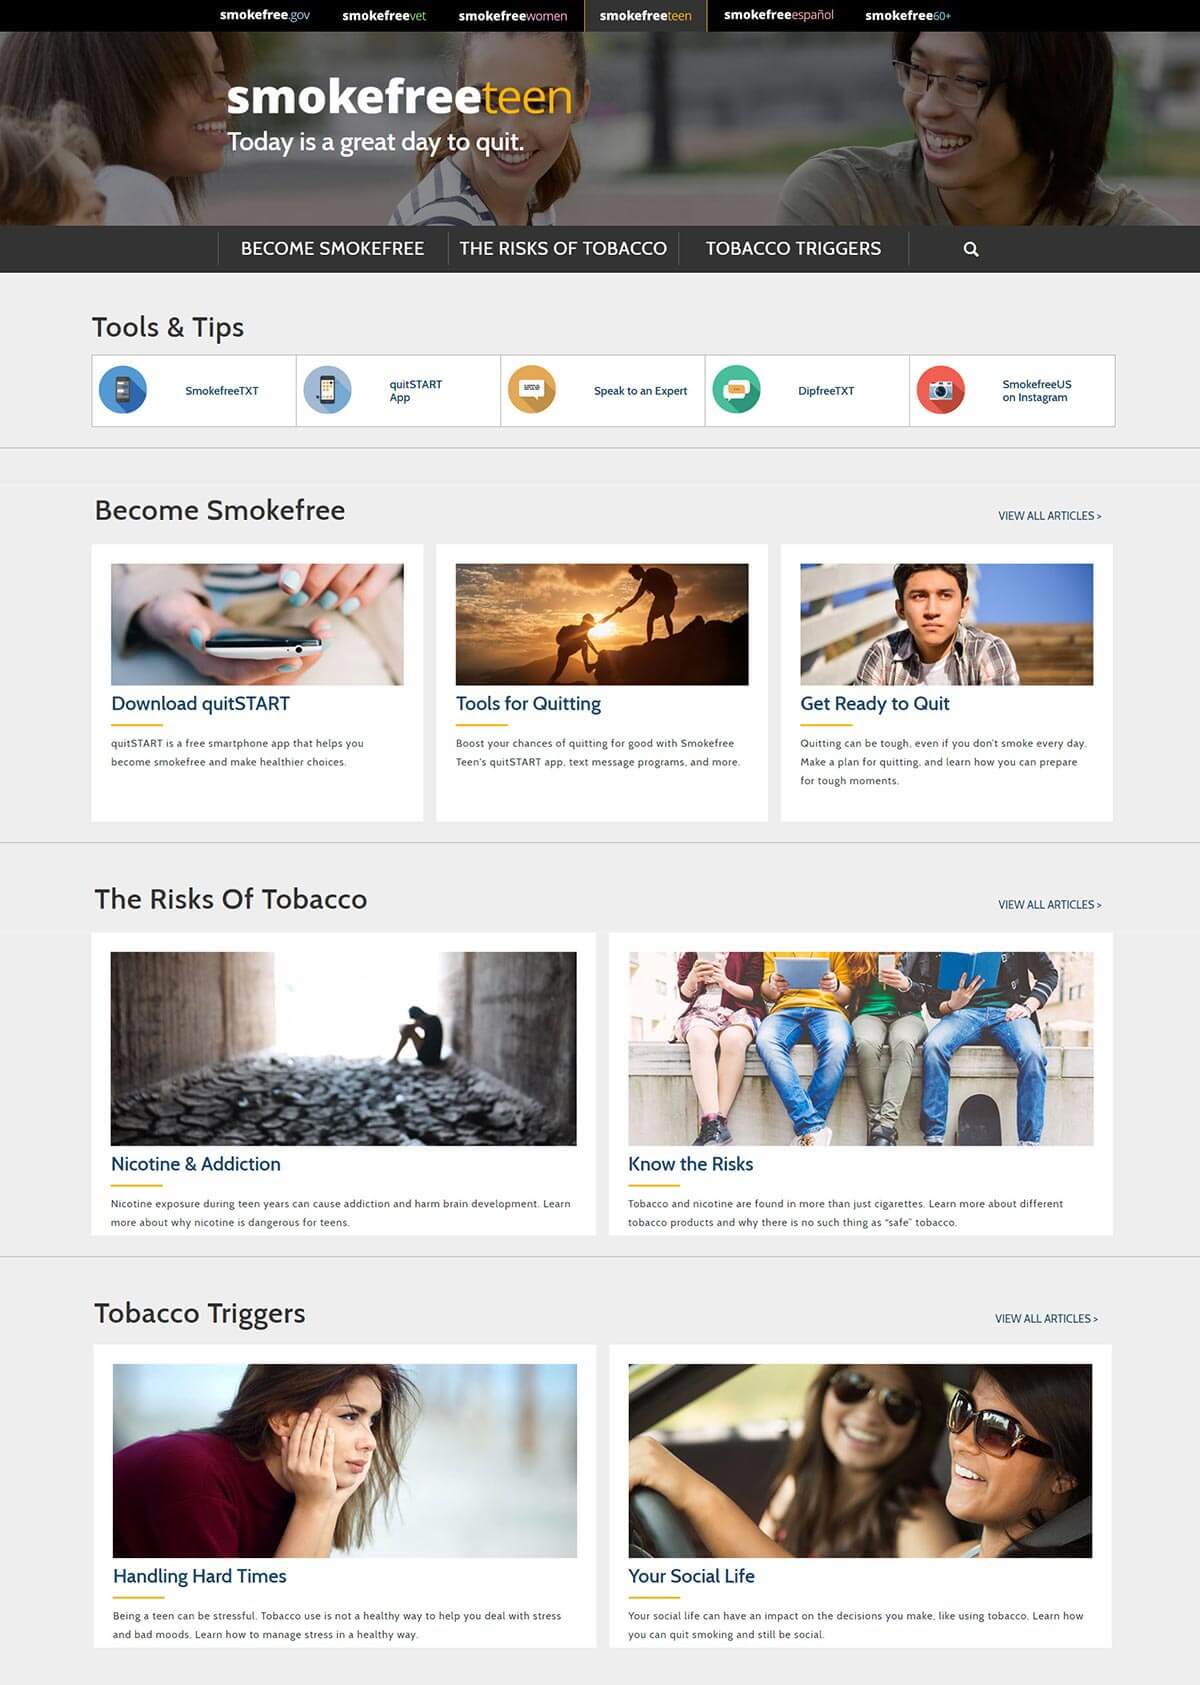Select Tobacco Triggers in the navigation bar
The height and width of the screenshot is (1685, 1200).
click(x=793, y=249)
